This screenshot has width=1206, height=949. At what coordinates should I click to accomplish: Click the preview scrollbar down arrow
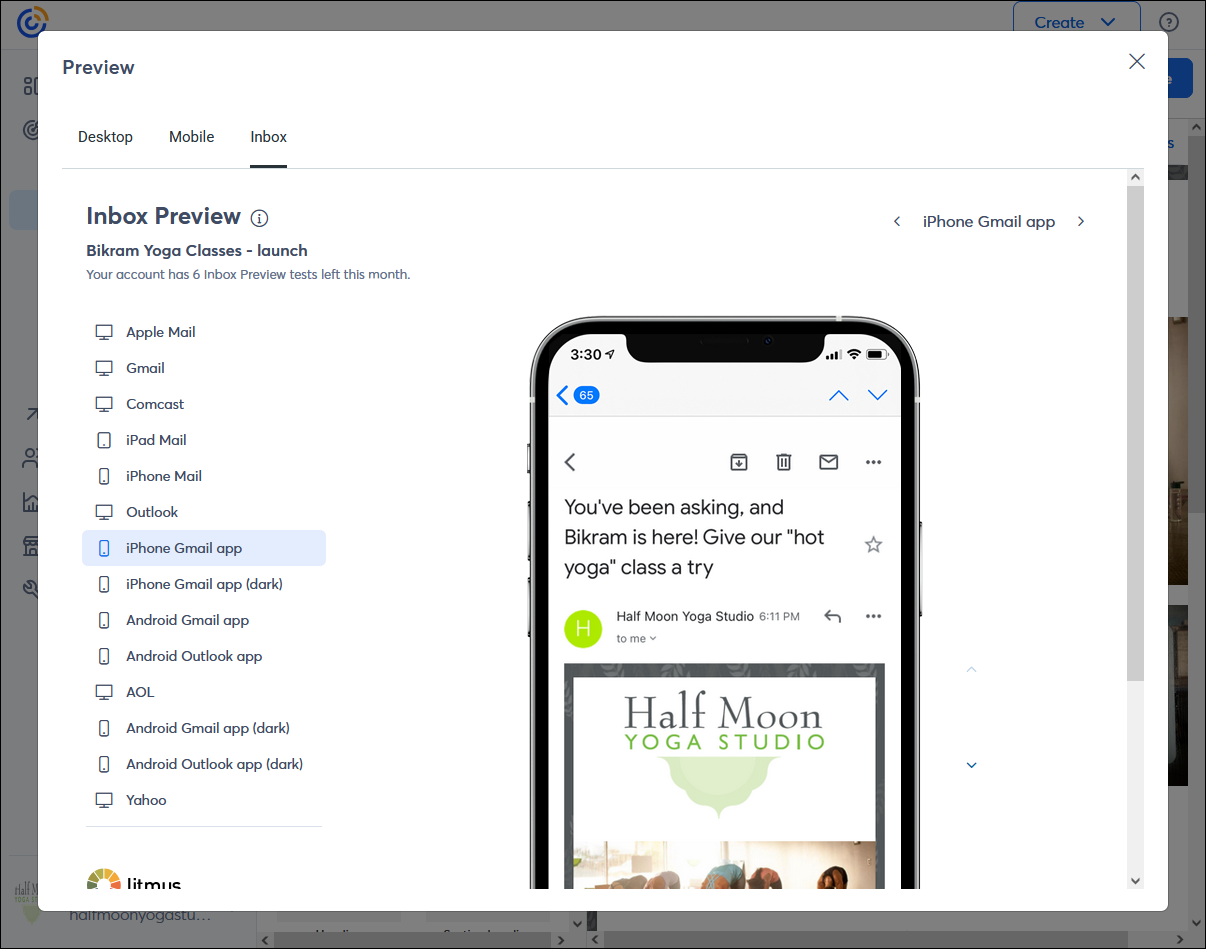coord(1135,880)
